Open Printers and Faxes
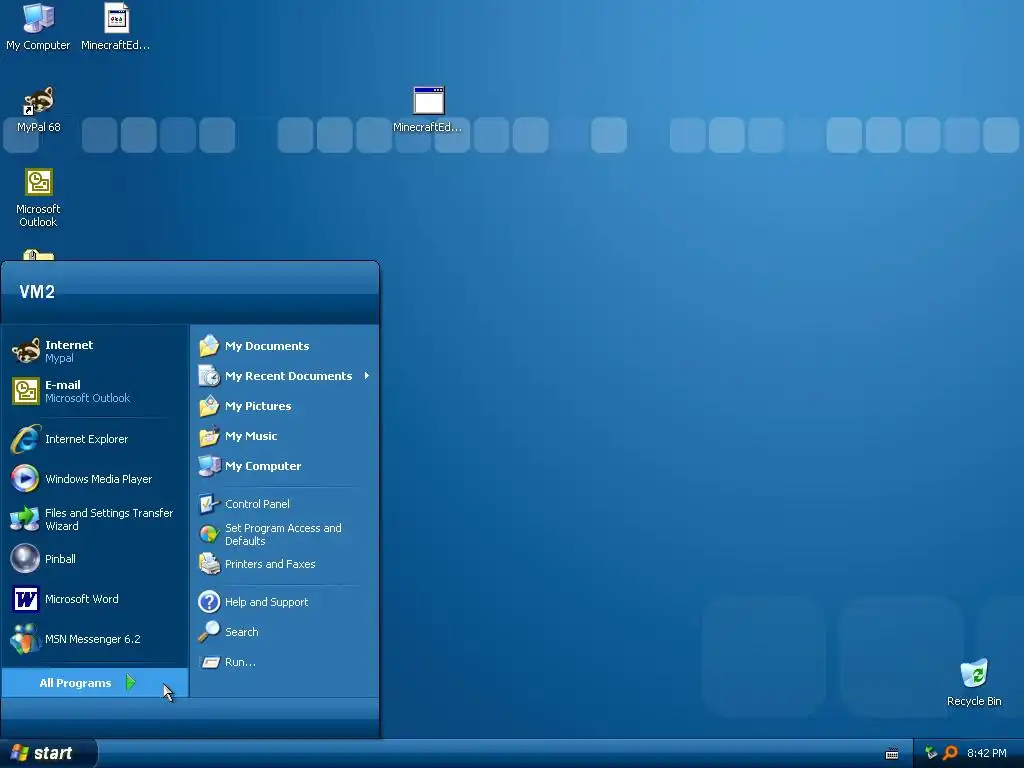The image size is (1024, 768). click(x=285, y=564)
